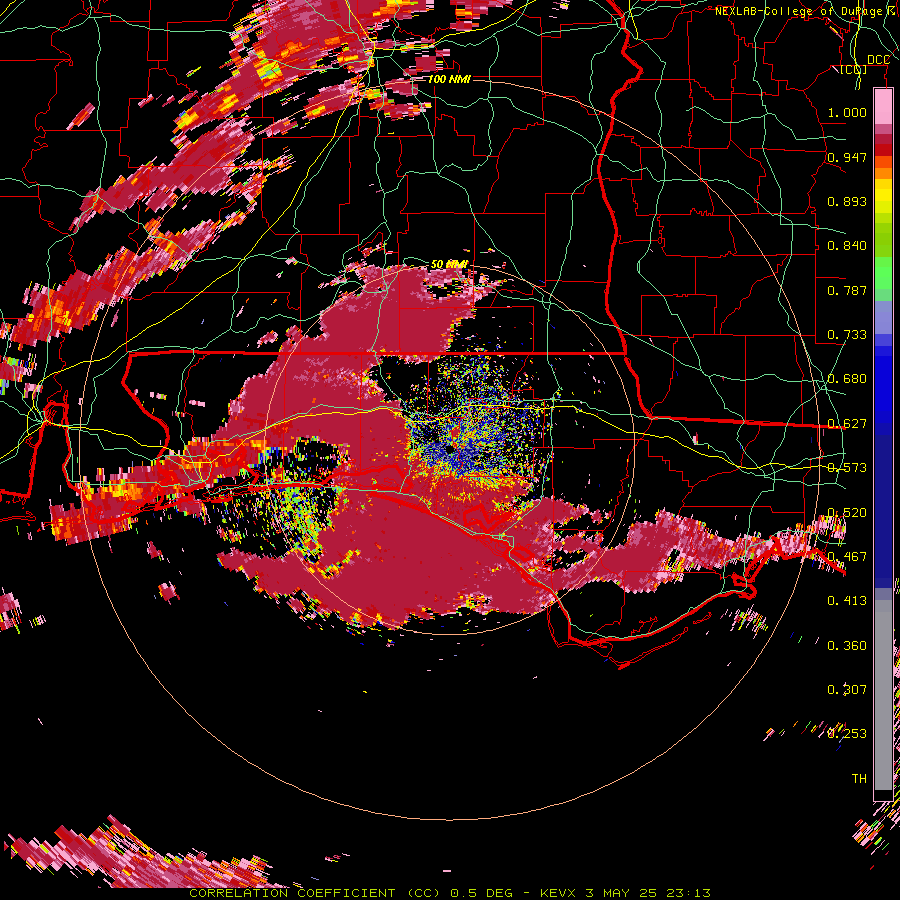Click the [CC] label above the color bar
The width and height of the screenshot is (900, 900).
853,70
